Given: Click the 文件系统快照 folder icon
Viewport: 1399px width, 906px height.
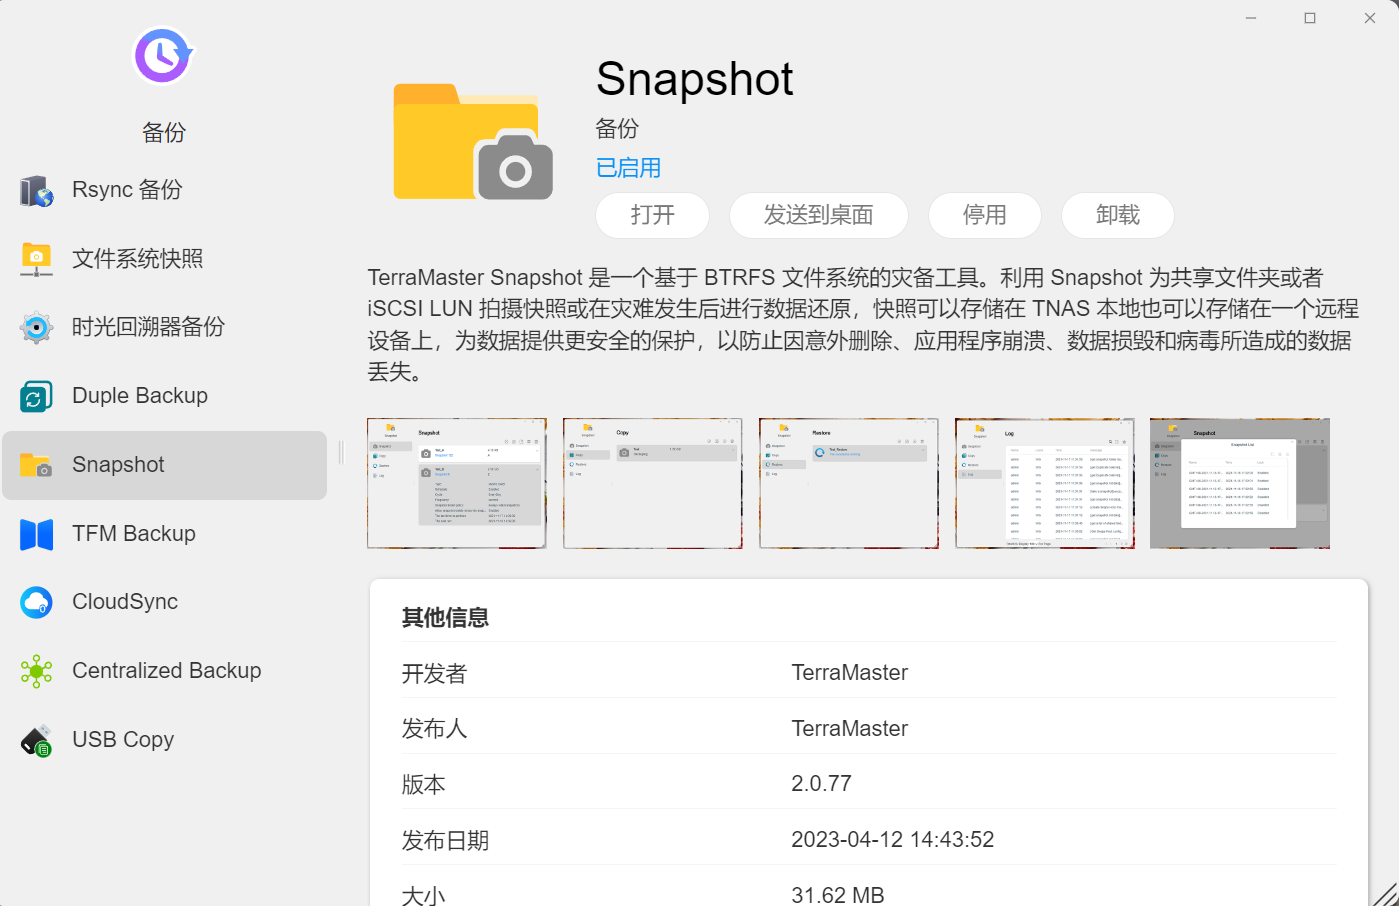Looking at the screenshot, I should (37, 259).
